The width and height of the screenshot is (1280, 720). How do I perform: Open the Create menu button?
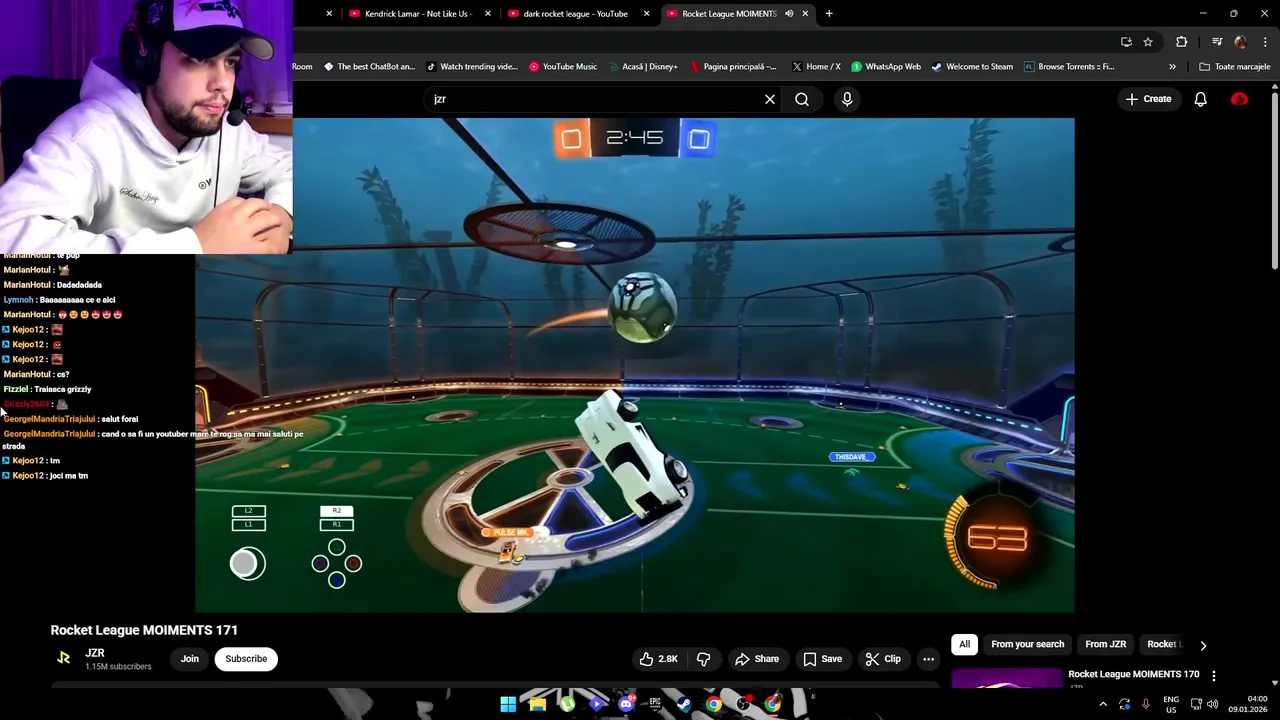tap(1148, 99)
